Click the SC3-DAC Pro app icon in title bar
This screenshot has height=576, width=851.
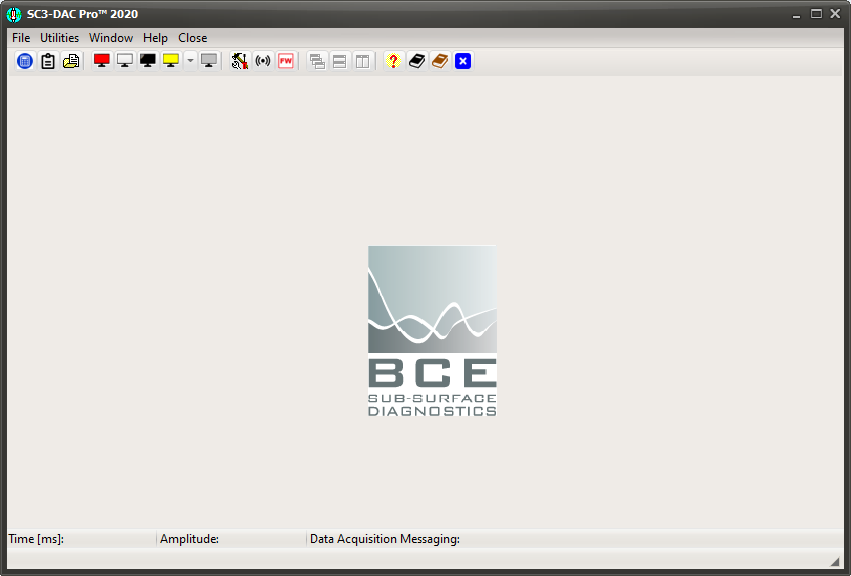[14, 14]
